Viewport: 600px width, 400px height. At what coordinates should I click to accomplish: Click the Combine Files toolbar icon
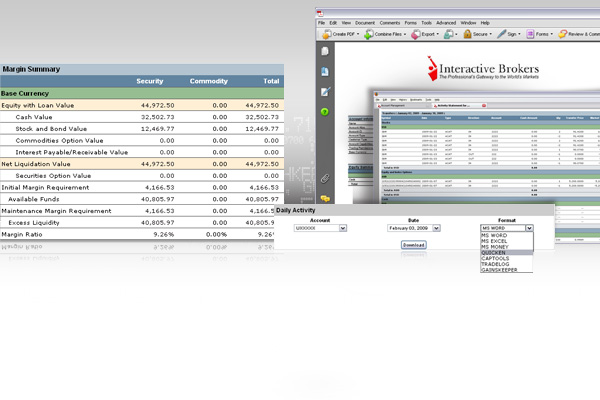(x=368, y=34)
